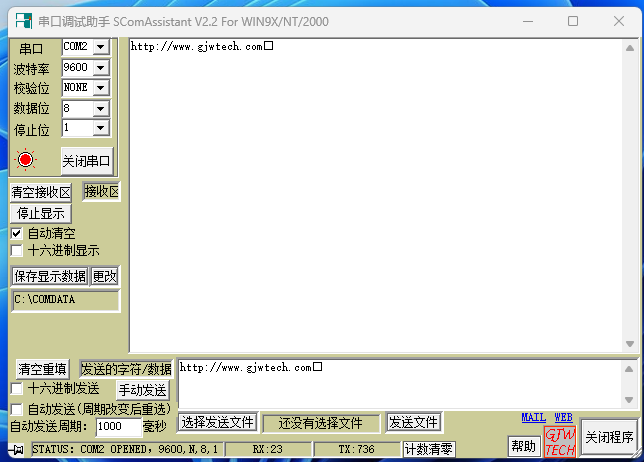Click the receive area scroll down arrow
The height and width of the screenshot is (462, 644).
[x=630, y=344]
